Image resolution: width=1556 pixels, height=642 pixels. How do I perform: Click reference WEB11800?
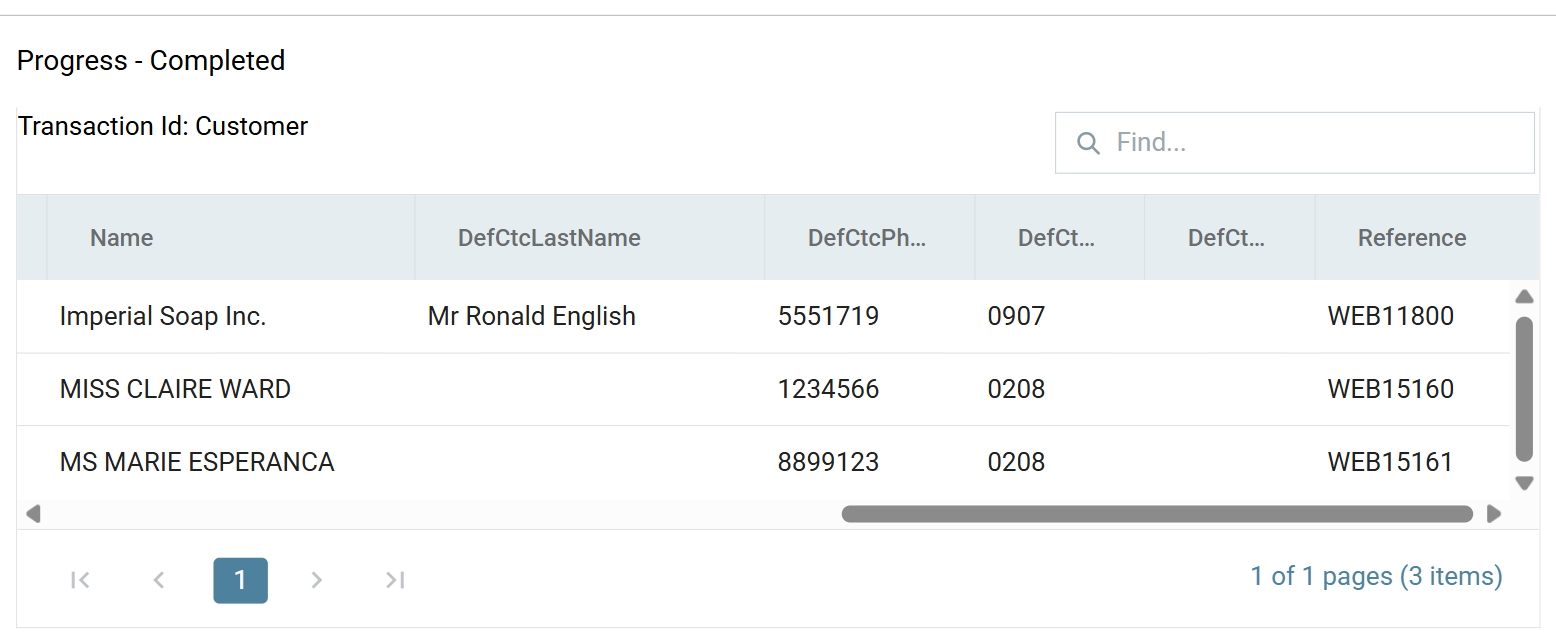[x=1390, y=317]
